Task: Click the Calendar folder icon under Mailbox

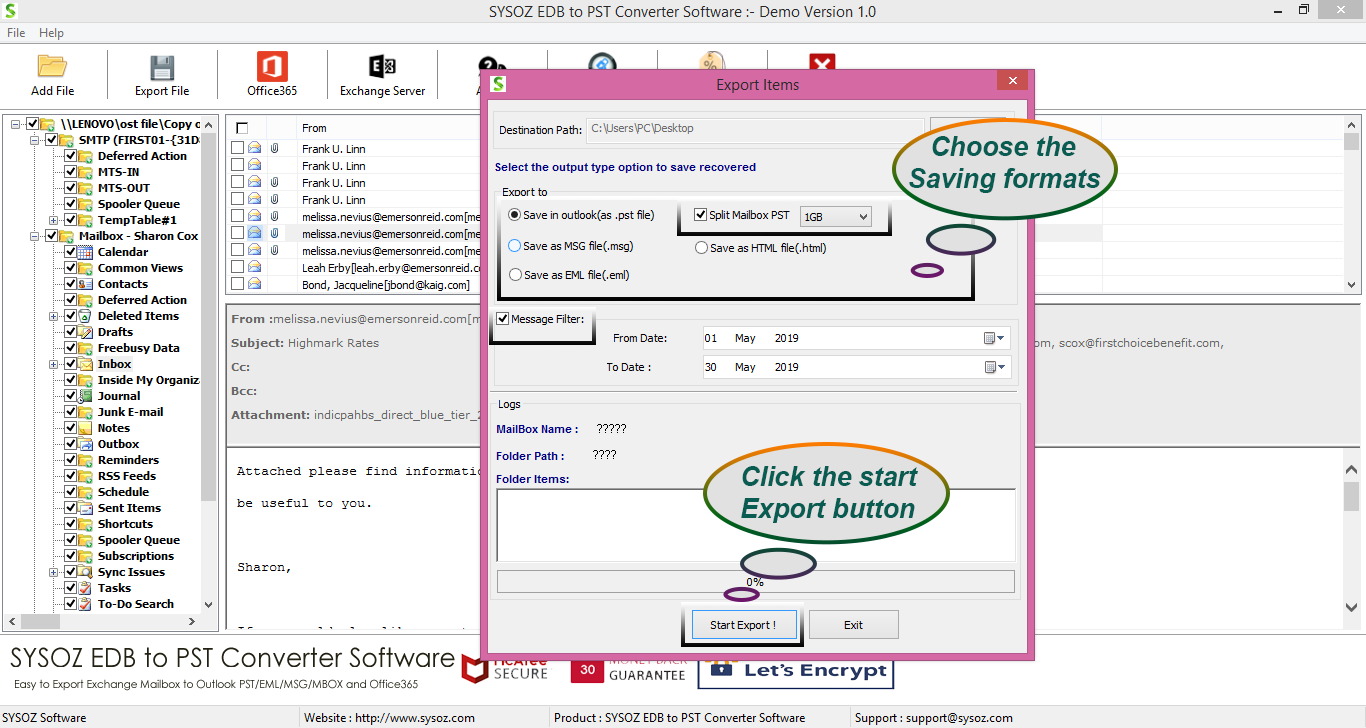Action: click(x=84, y=251)
